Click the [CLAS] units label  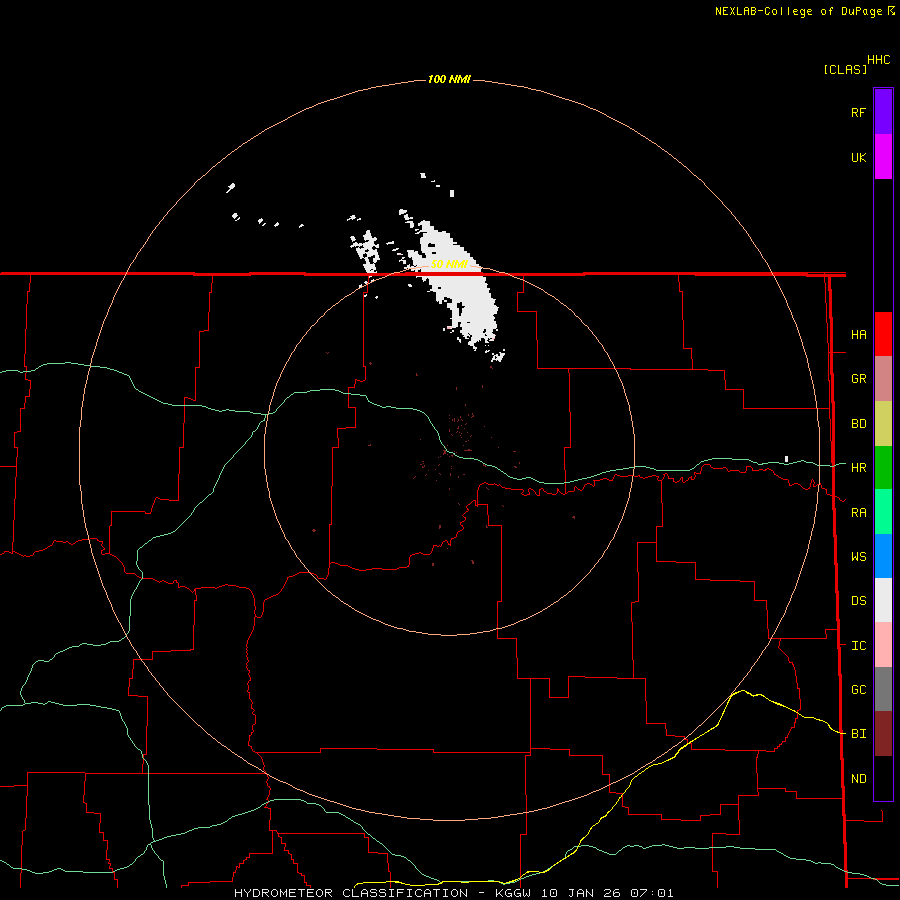(845, 70)
